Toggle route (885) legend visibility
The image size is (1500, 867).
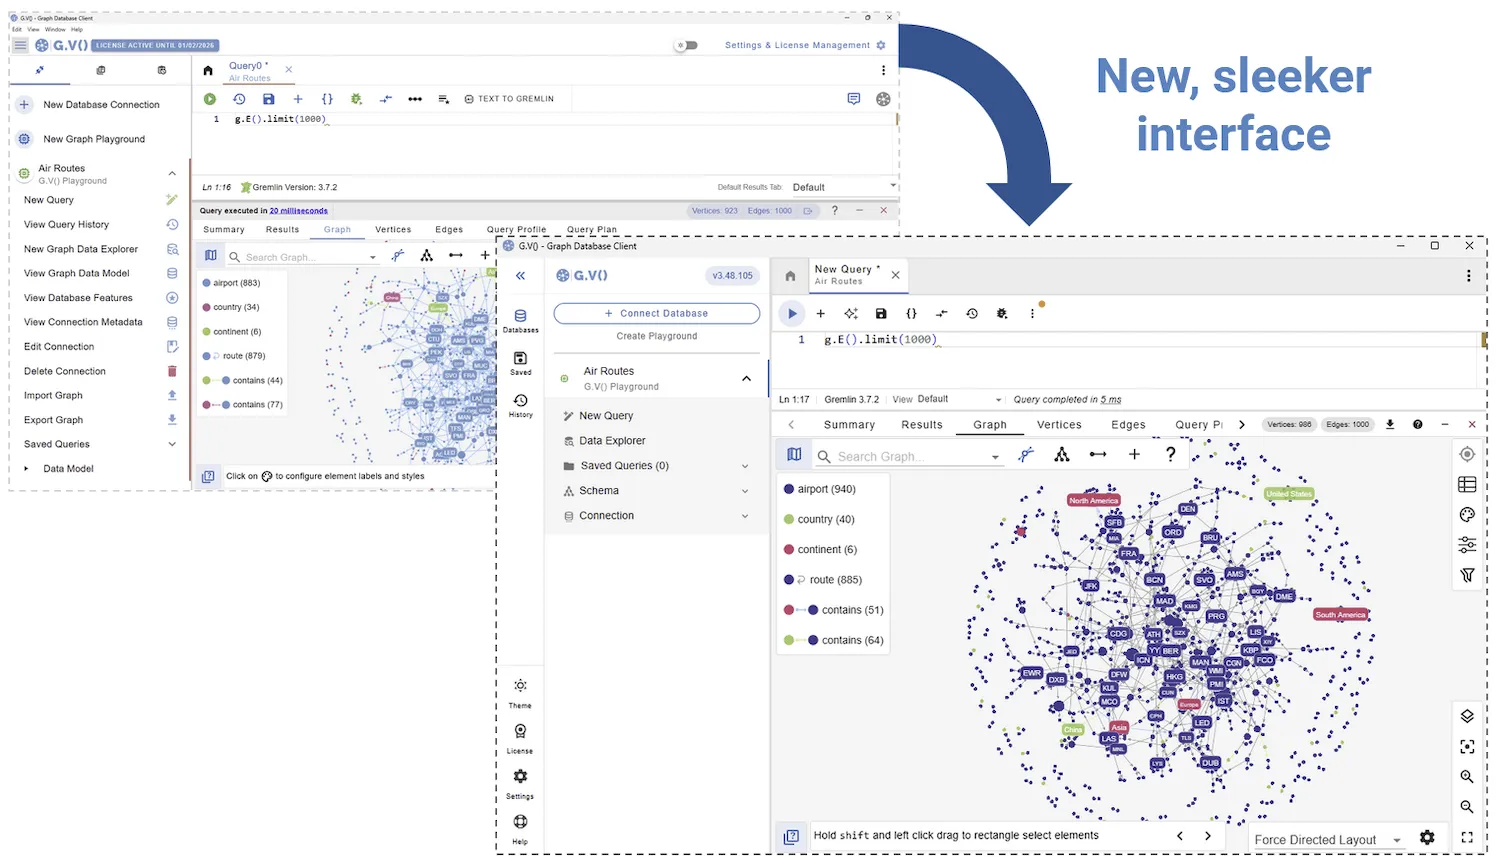pyautogui.click(x=823, y=579)
